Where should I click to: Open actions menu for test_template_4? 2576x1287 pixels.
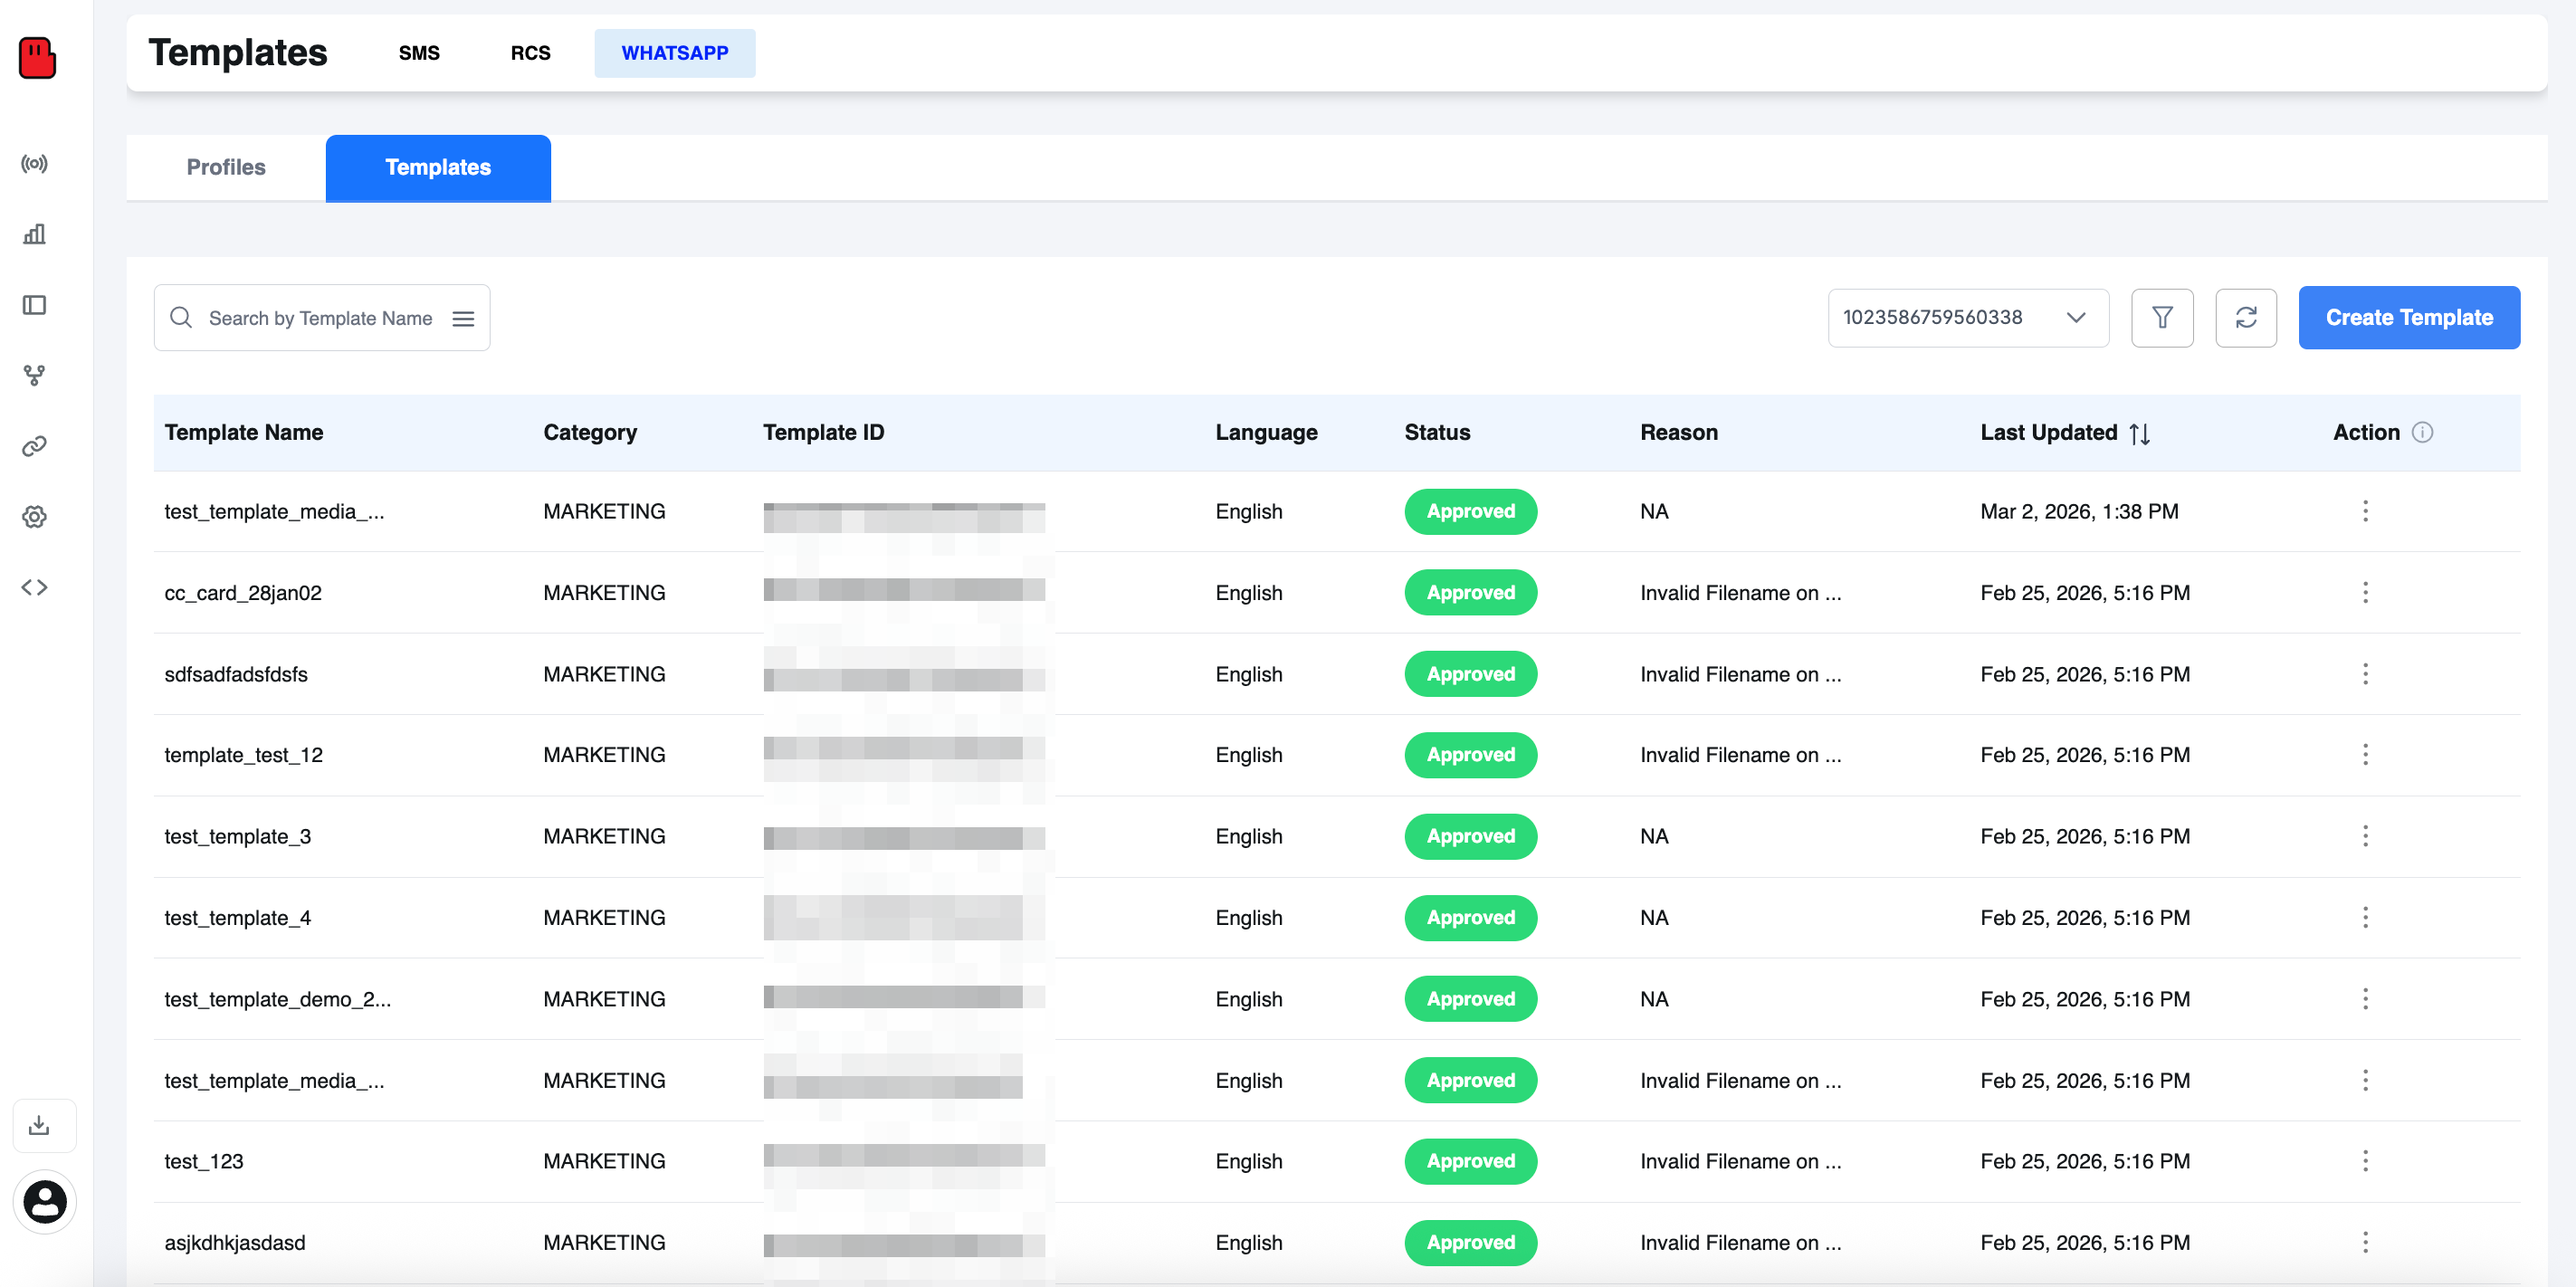click(x=2365, y=918)
